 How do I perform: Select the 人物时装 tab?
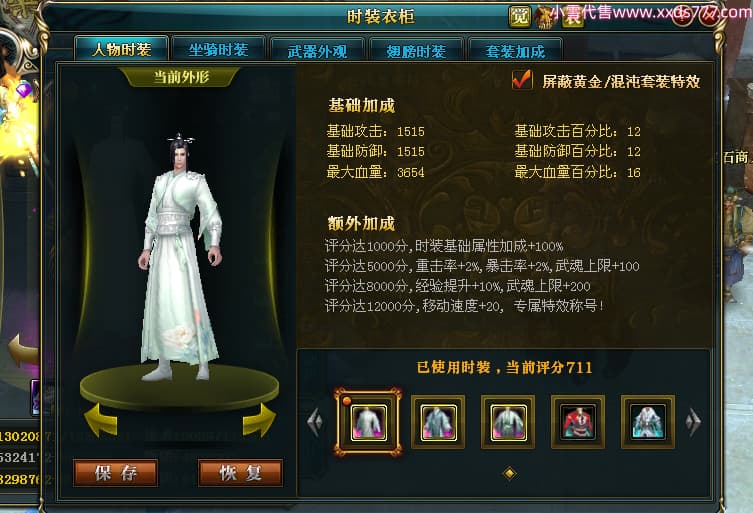coord(121,49)
